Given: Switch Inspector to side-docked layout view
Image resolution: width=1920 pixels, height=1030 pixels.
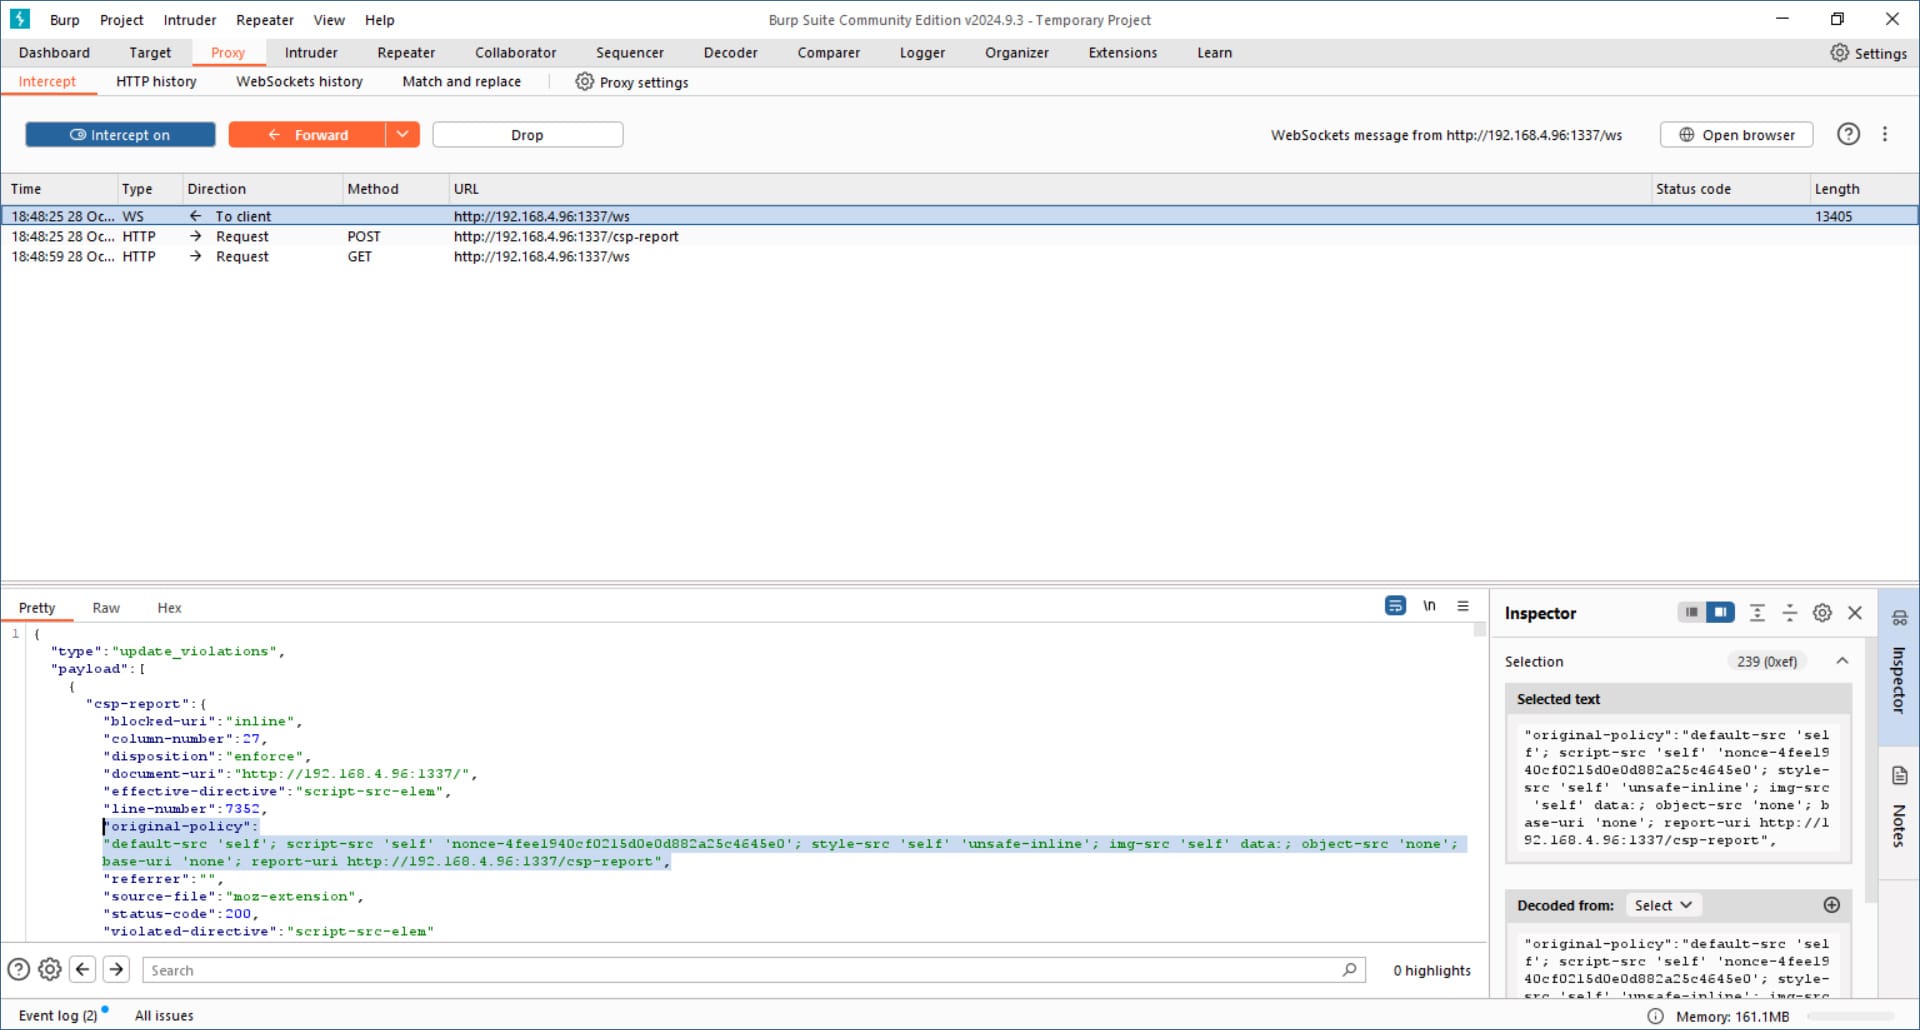Looking at the screenshot, I should click(1720, 612).
